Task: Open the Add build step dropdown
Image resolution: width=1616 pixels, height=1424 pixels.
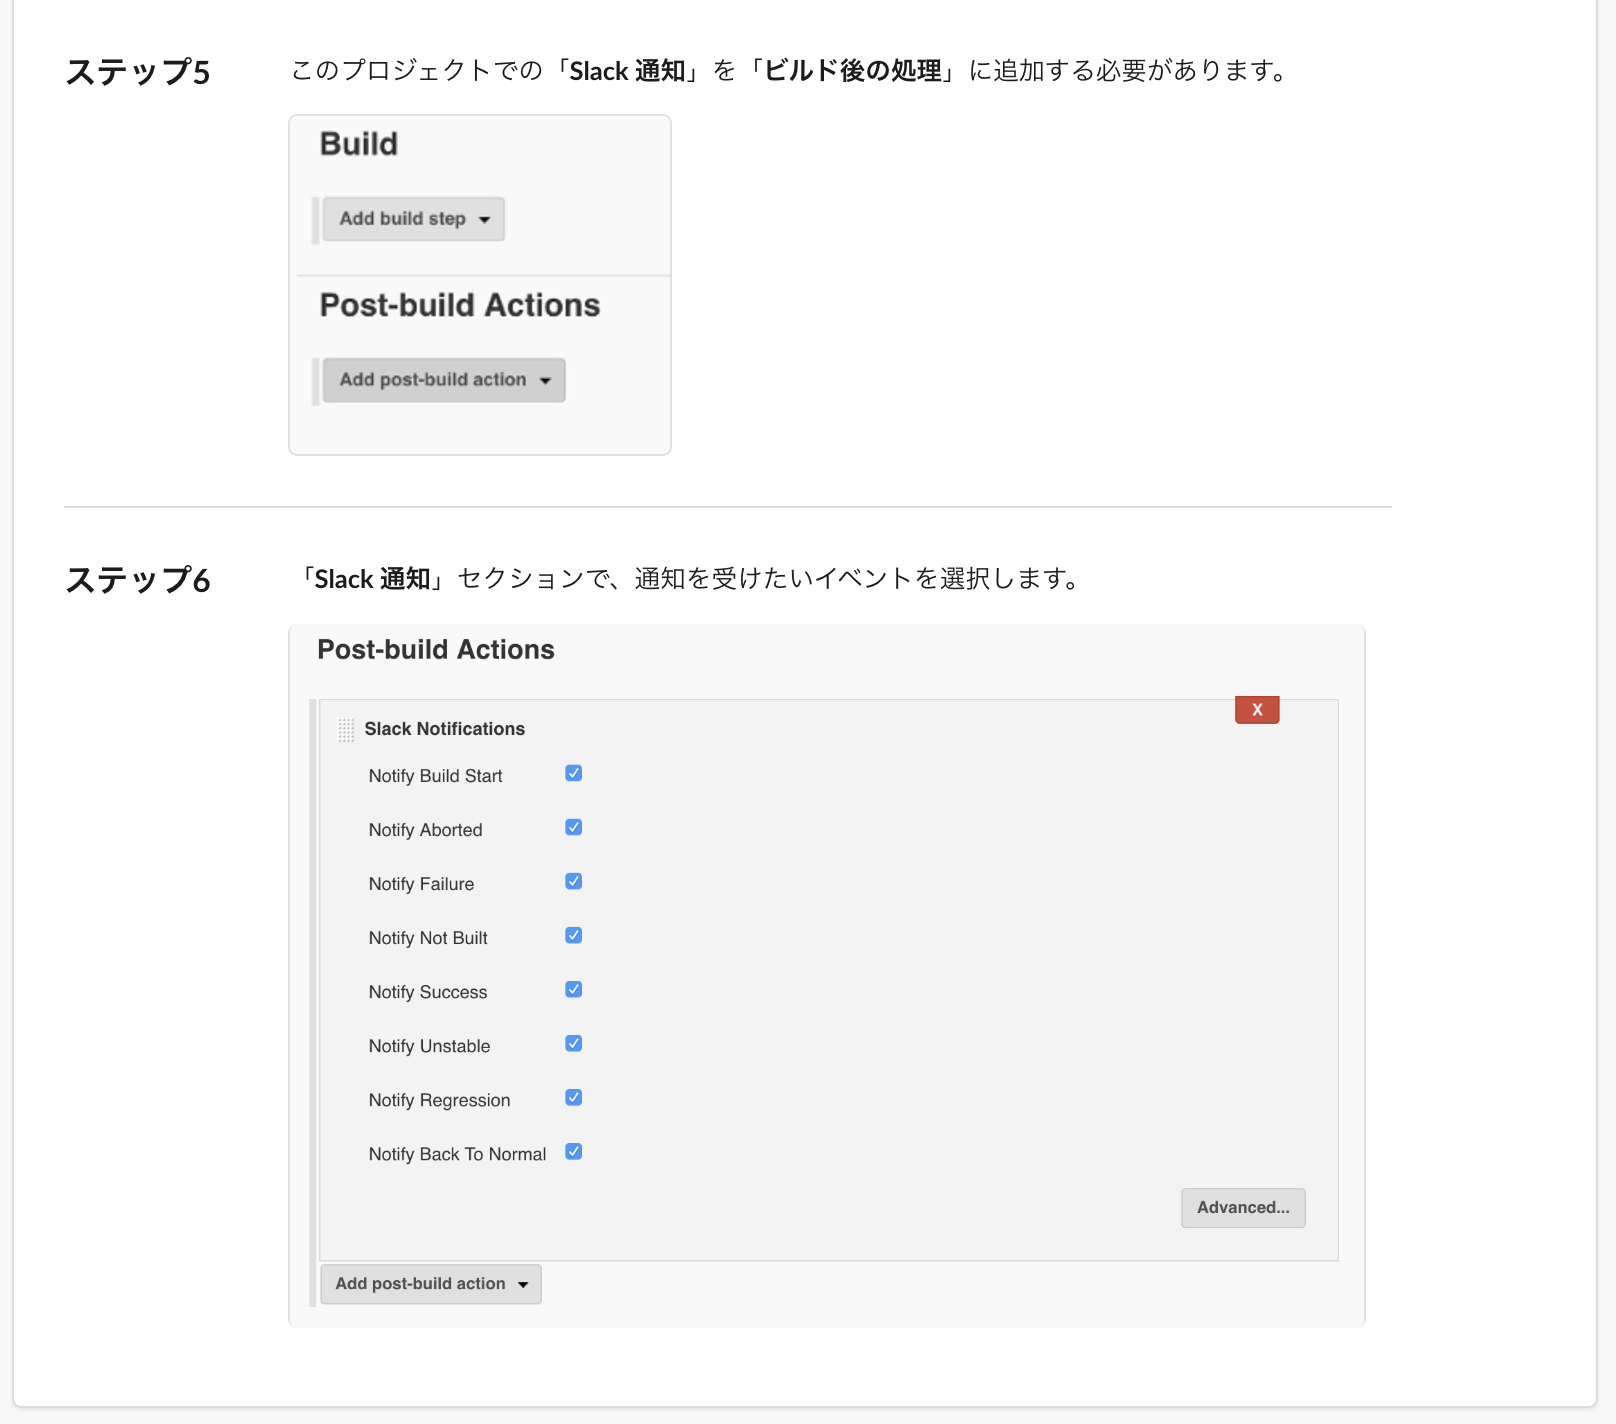Action: [x=413, y=219]
